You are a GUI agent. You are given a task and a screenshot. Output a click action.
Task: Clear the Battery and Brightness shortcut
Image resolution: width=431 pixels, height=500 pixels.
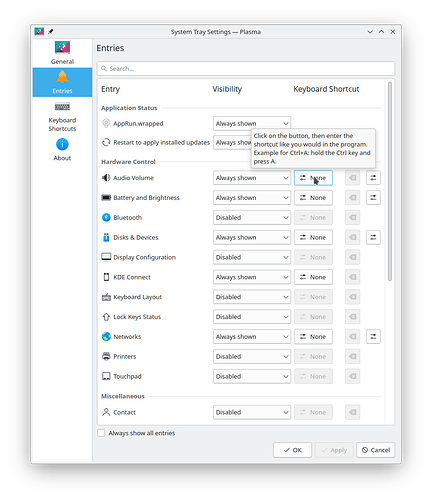[x=352, y=198]
